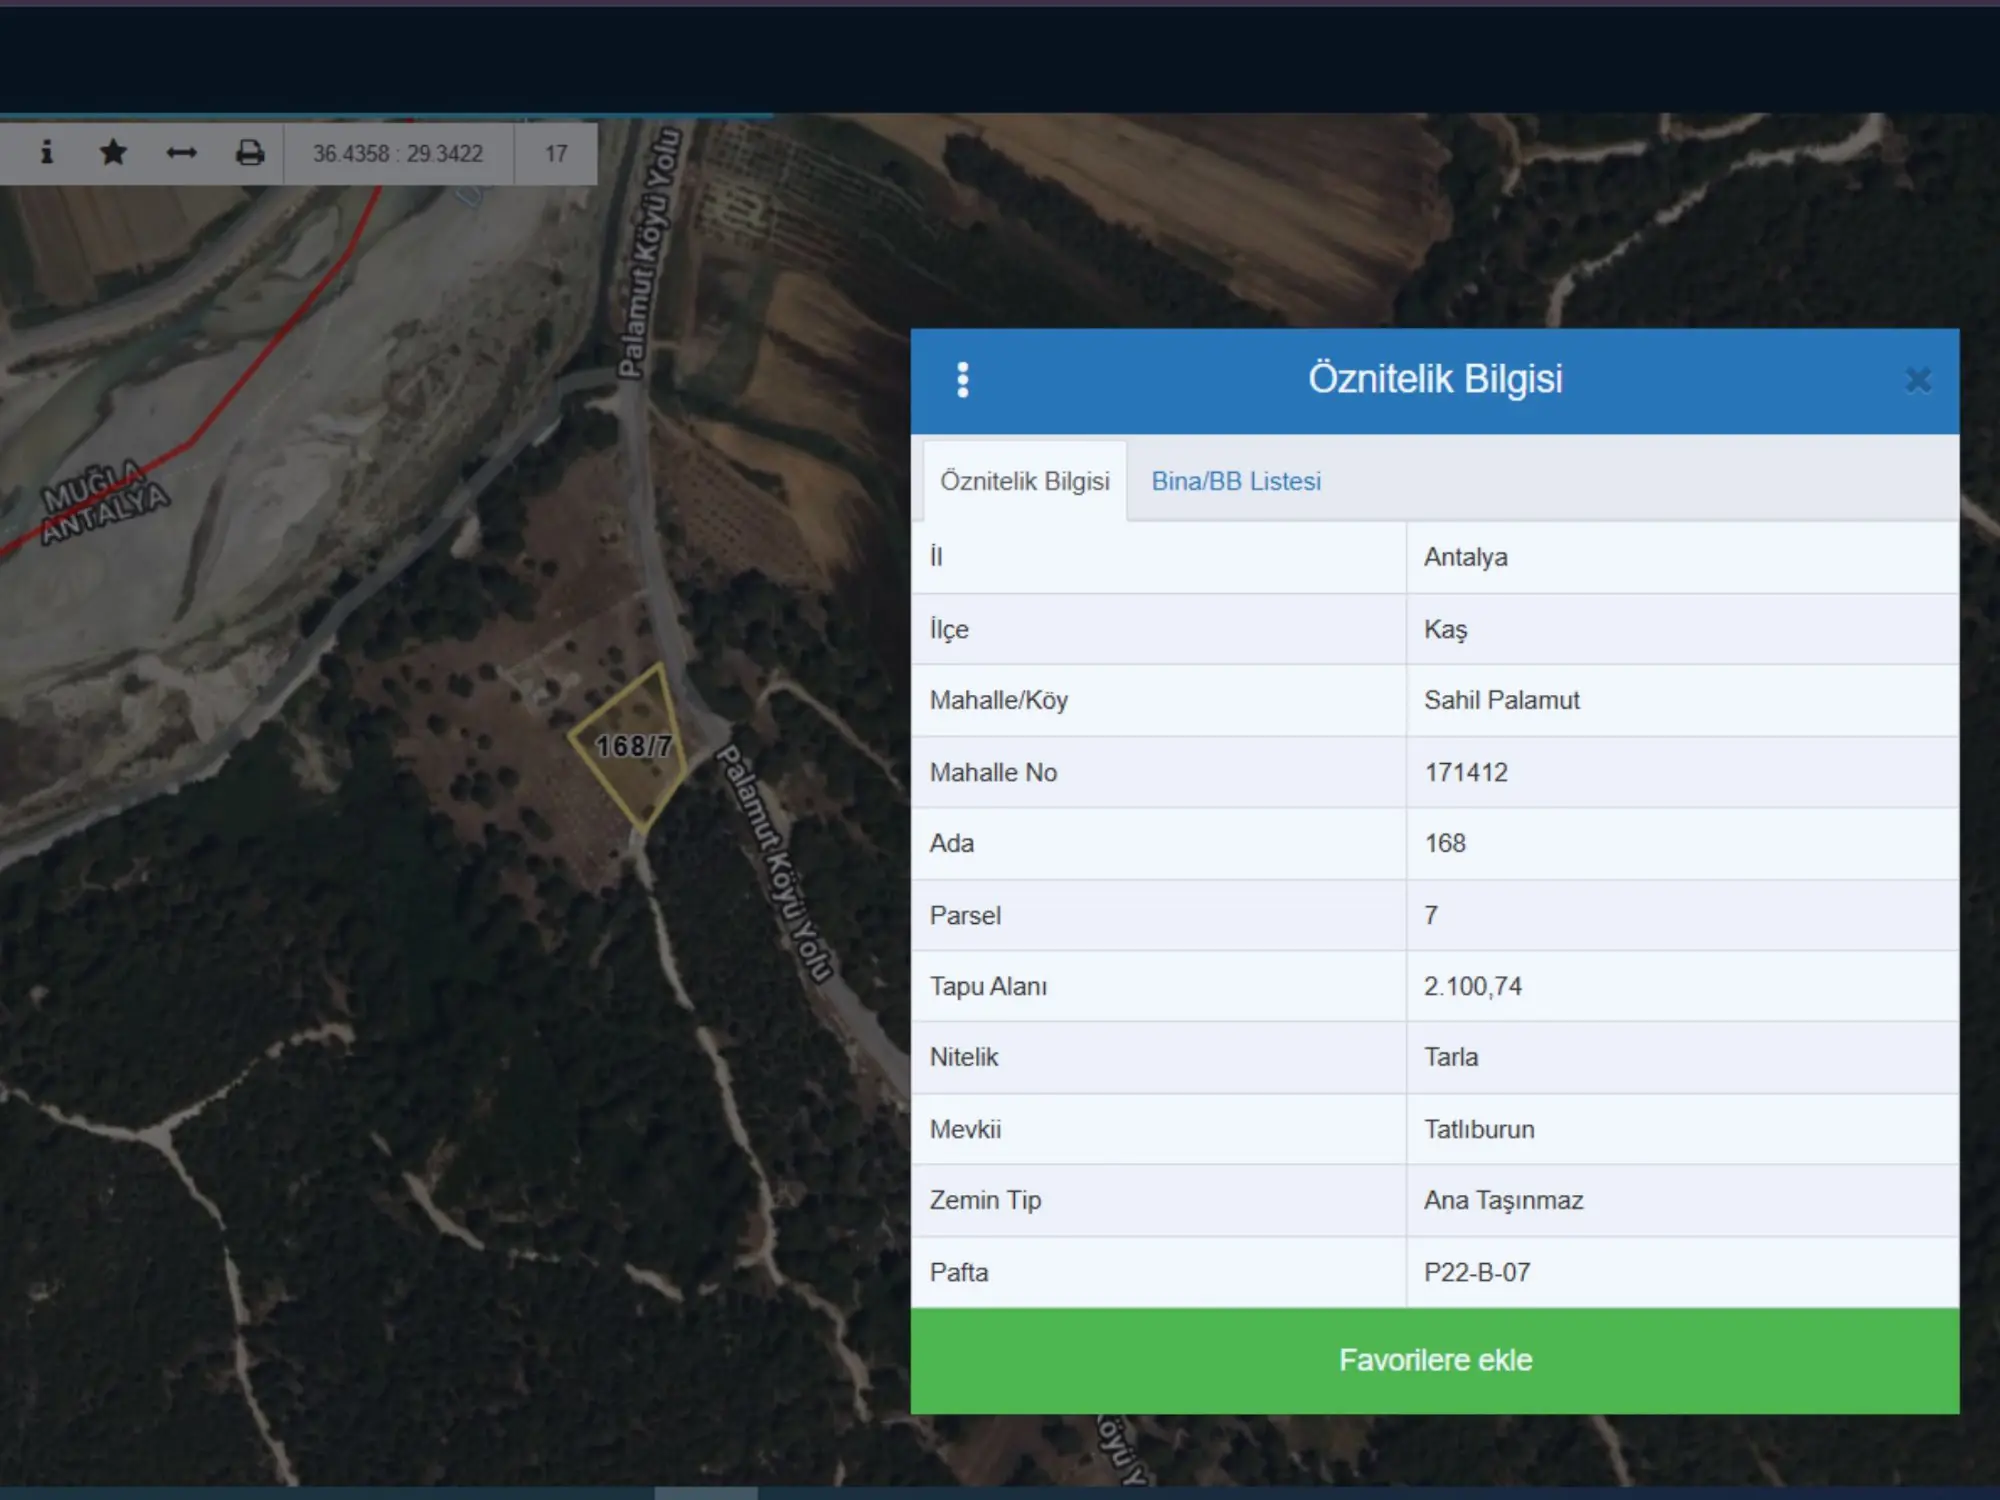Click the Nitelik value Tarla
Viewport: 2000px width, 1500px height.
[1451, 1057]
